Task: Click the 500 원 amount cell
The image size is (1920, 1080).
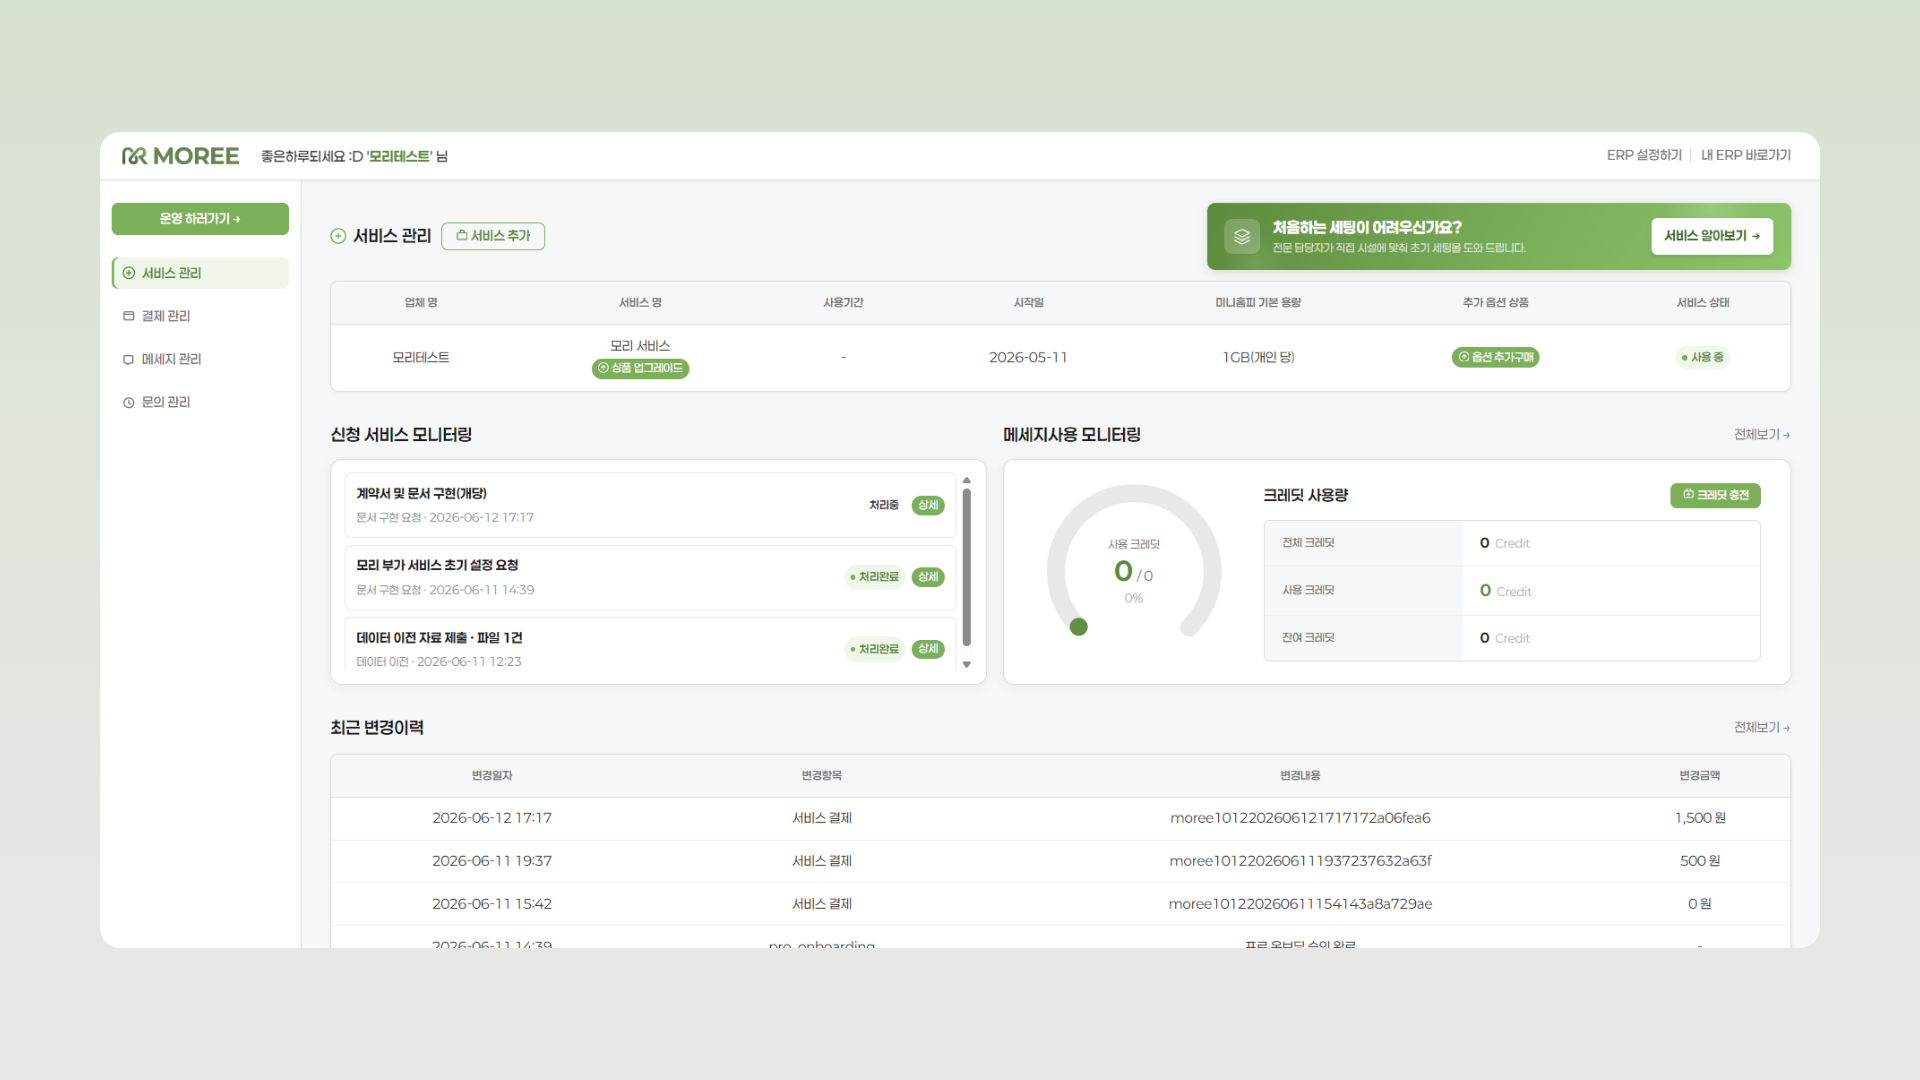Action: click(x=1700, y=861)
